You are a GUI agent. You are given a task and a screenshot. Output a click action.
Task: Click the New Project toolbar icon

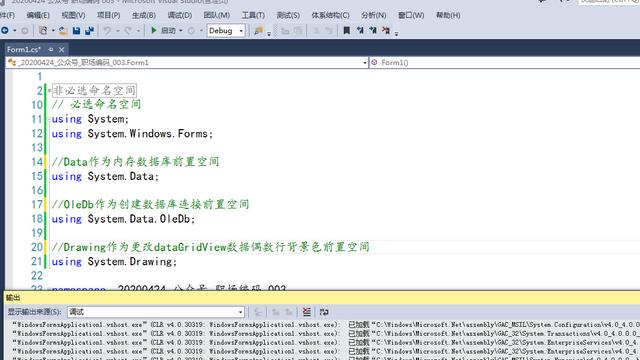tap(43, 31)
